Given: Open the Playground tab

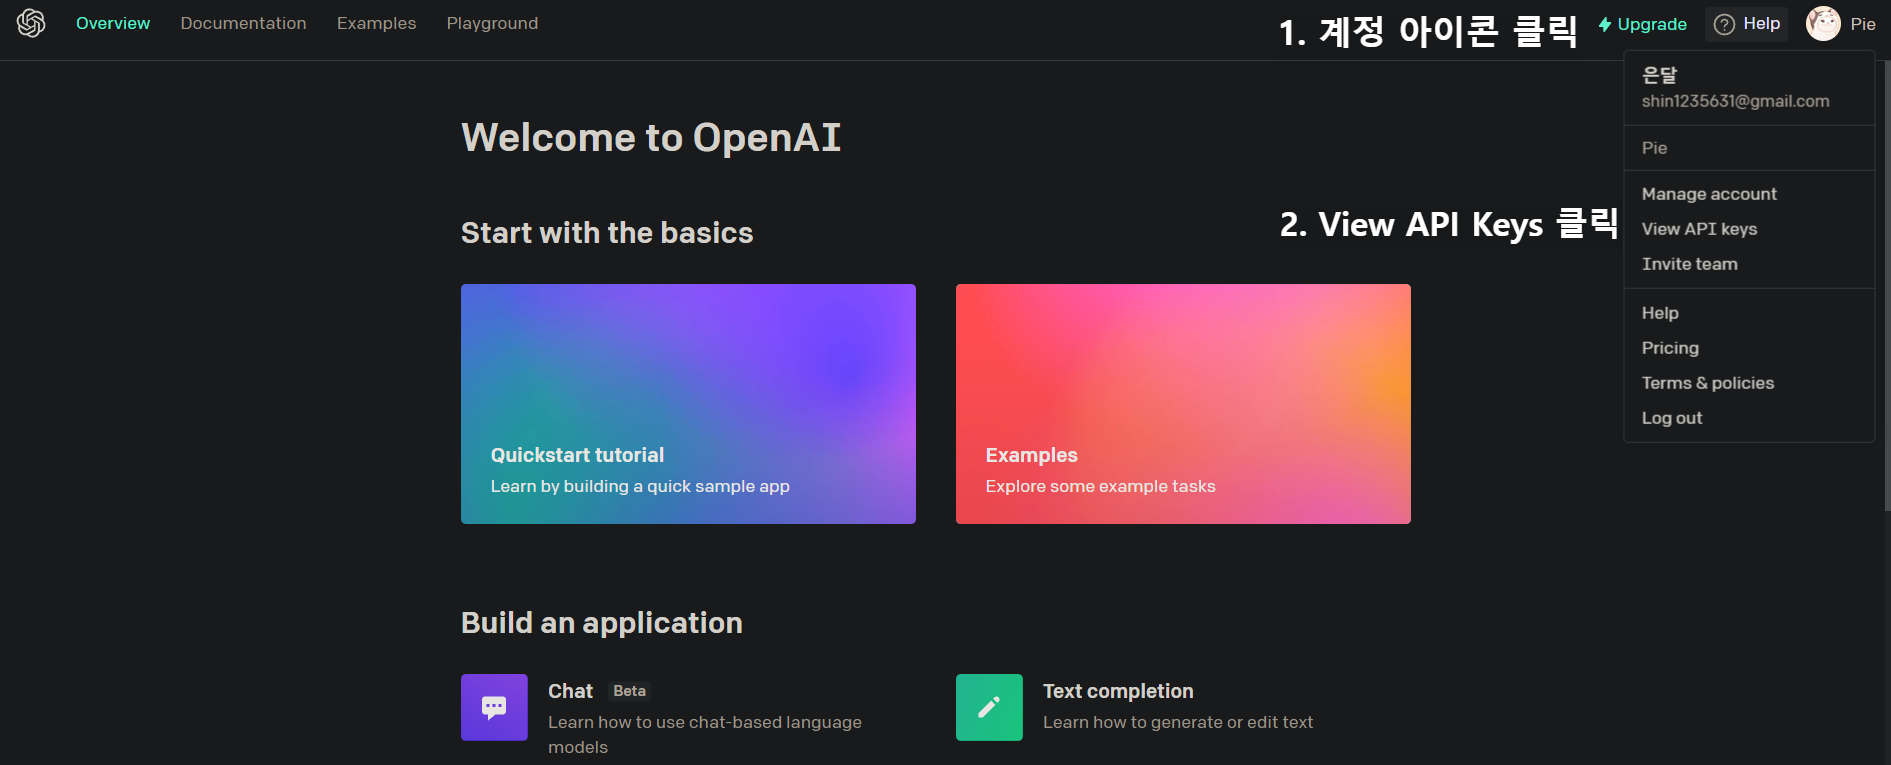Looking at the screenshot, I should point(492,23).
